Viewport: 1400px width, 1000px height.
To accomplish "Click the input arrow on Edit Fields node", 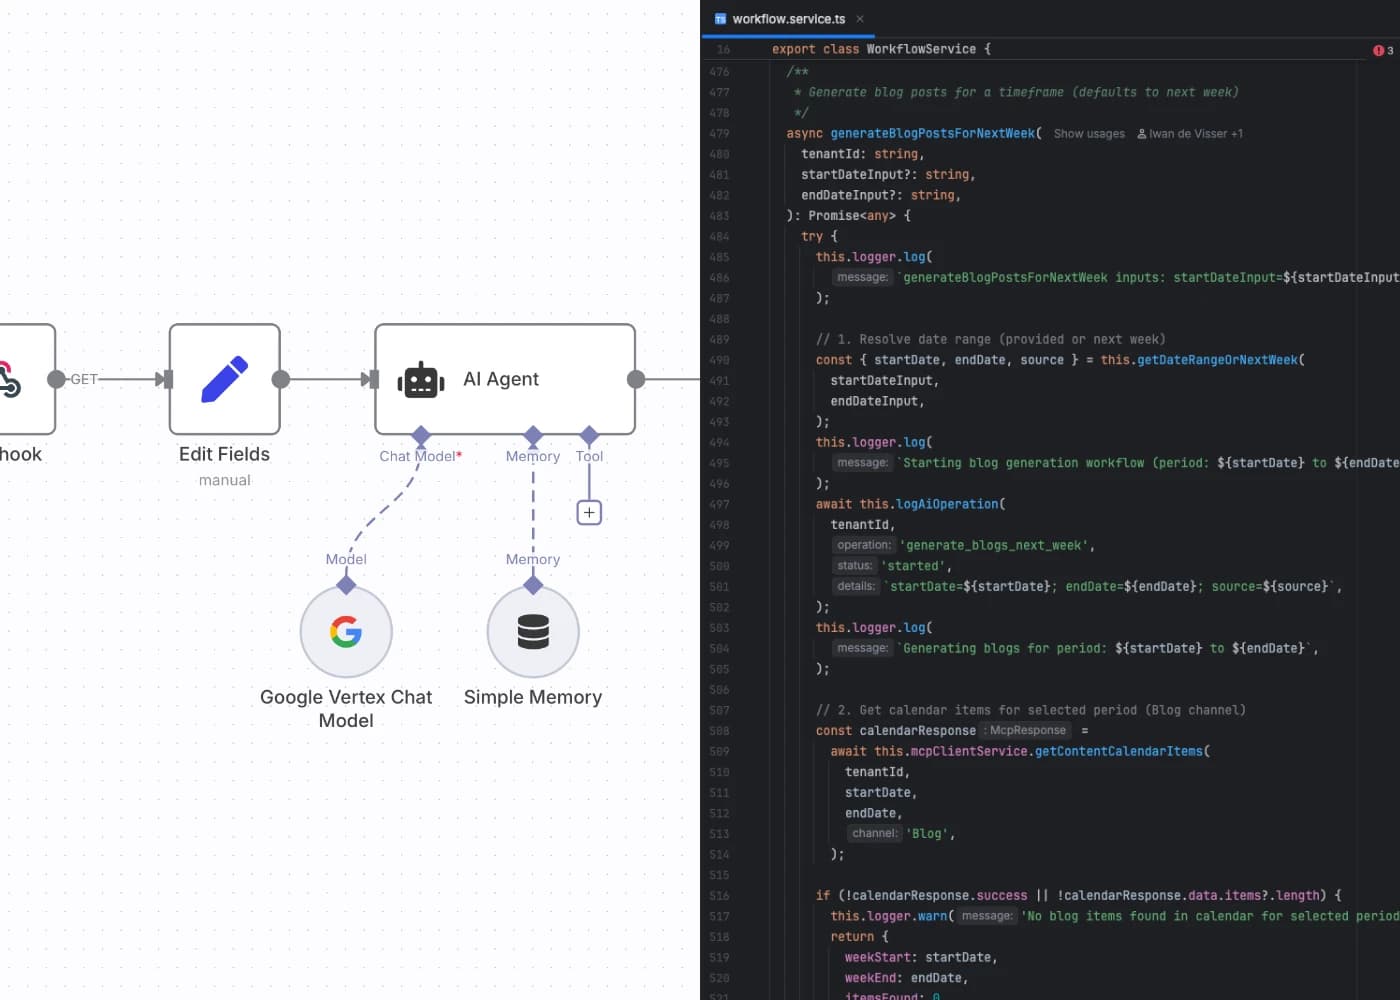I will click(x=163, y=378).
